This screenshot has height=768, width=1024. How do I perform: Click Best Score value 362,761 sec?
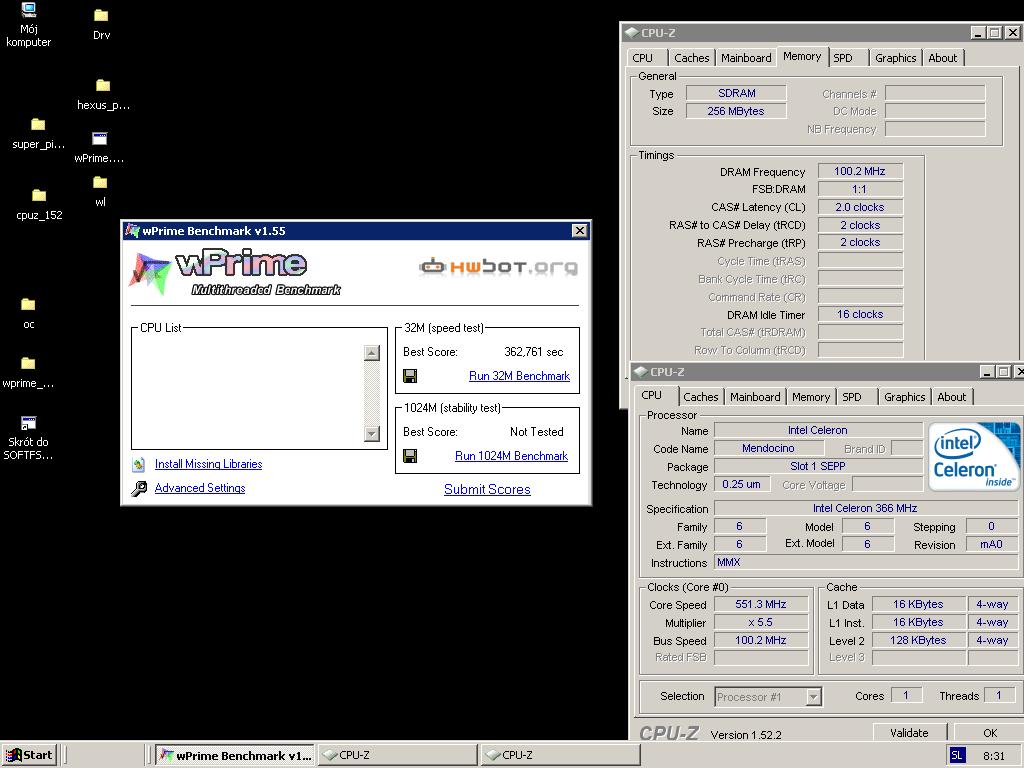click(x=534, y=352)
